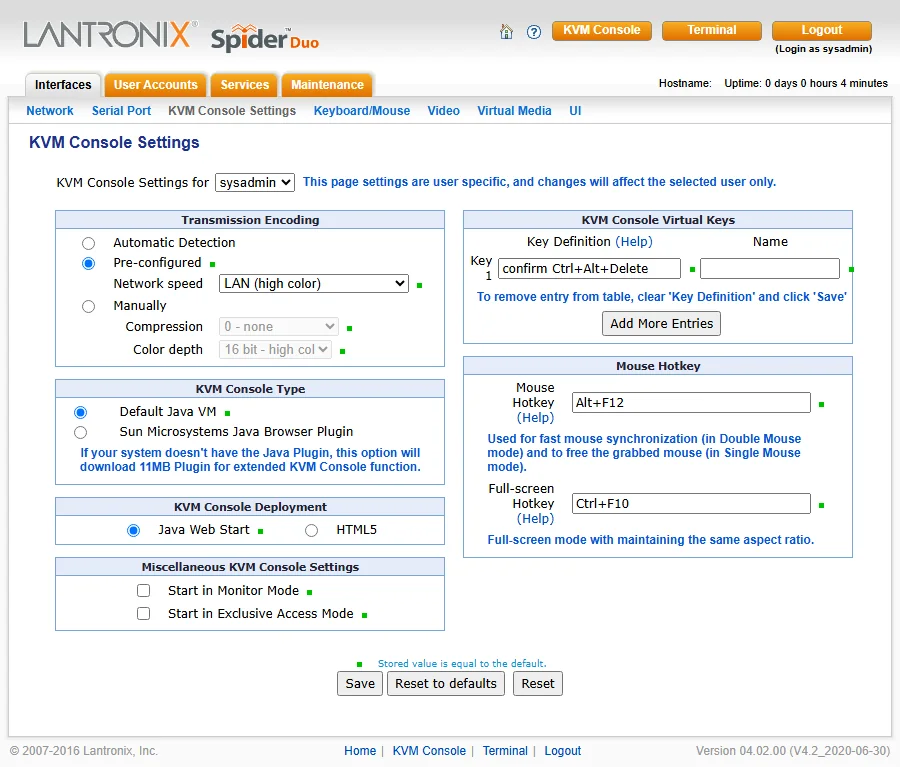Click the Reset button
This screenshot has width=900, height=767.
coord(538,684)
